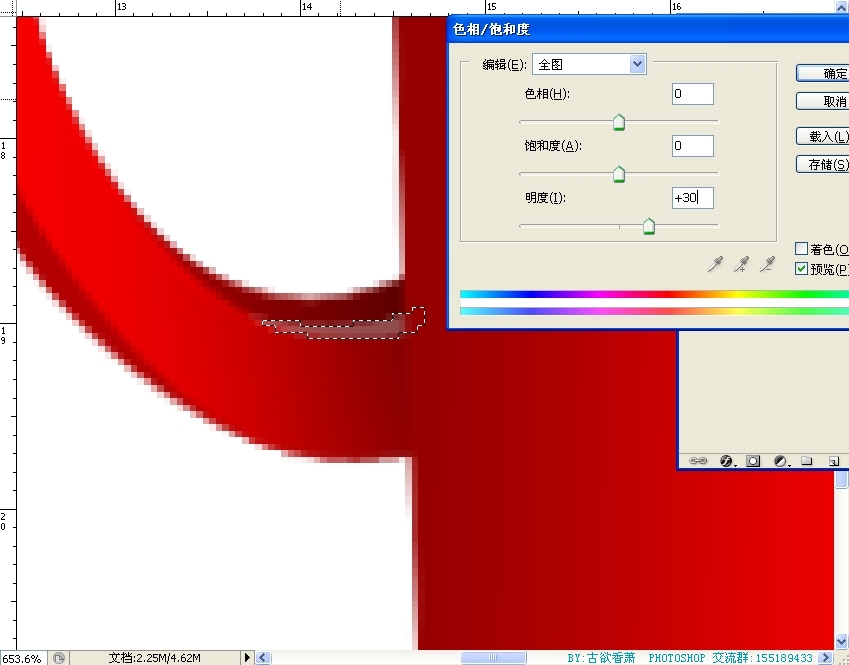The image size is (849, 665).
Task: Click the 明度 lightness slider handle
Action: point(648,227)
